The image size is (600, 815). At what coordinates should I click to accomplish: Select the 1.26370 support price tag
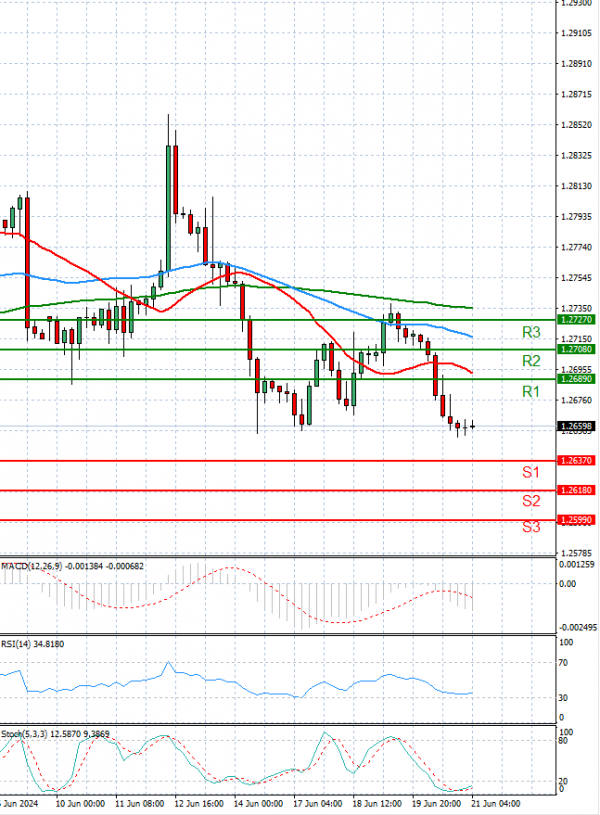[x=576, y=461]
